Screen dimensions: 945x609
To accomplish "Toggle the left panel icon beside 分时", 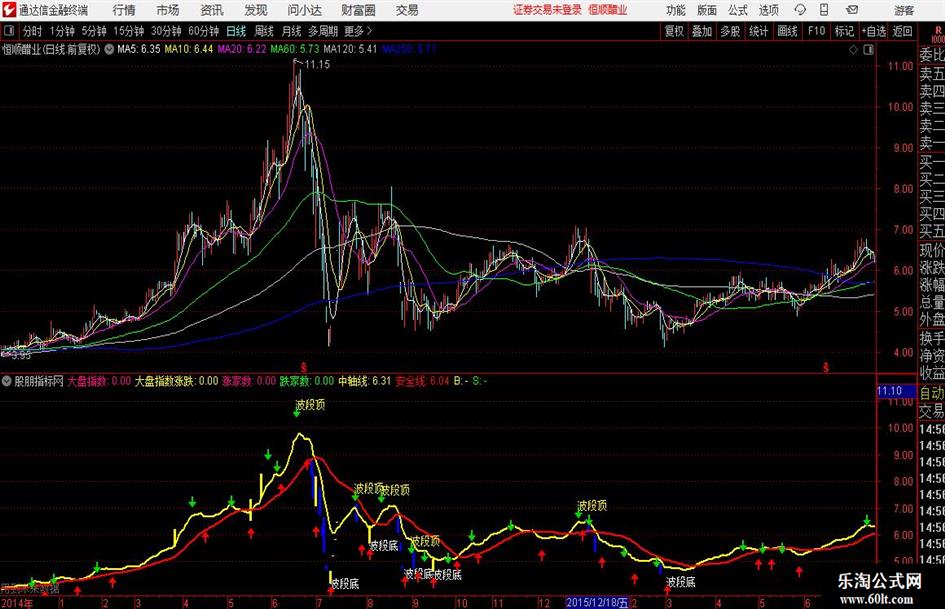I will (9, 31).
